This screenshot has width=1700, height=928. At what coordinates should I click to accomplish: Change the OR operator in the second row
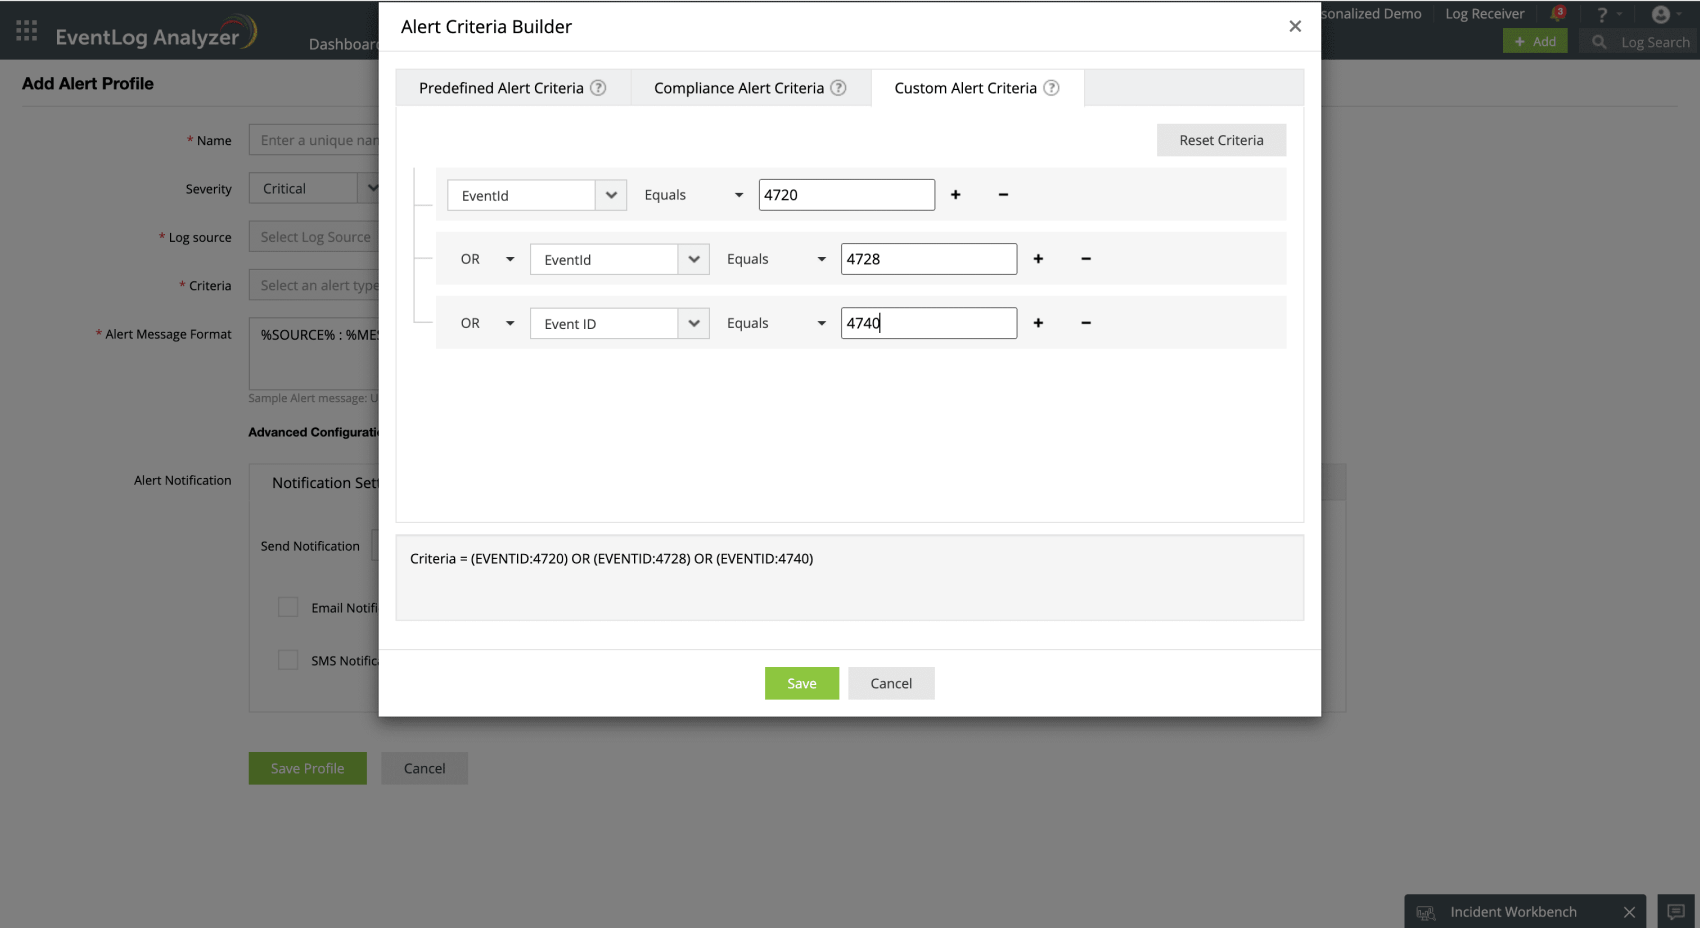487,259
